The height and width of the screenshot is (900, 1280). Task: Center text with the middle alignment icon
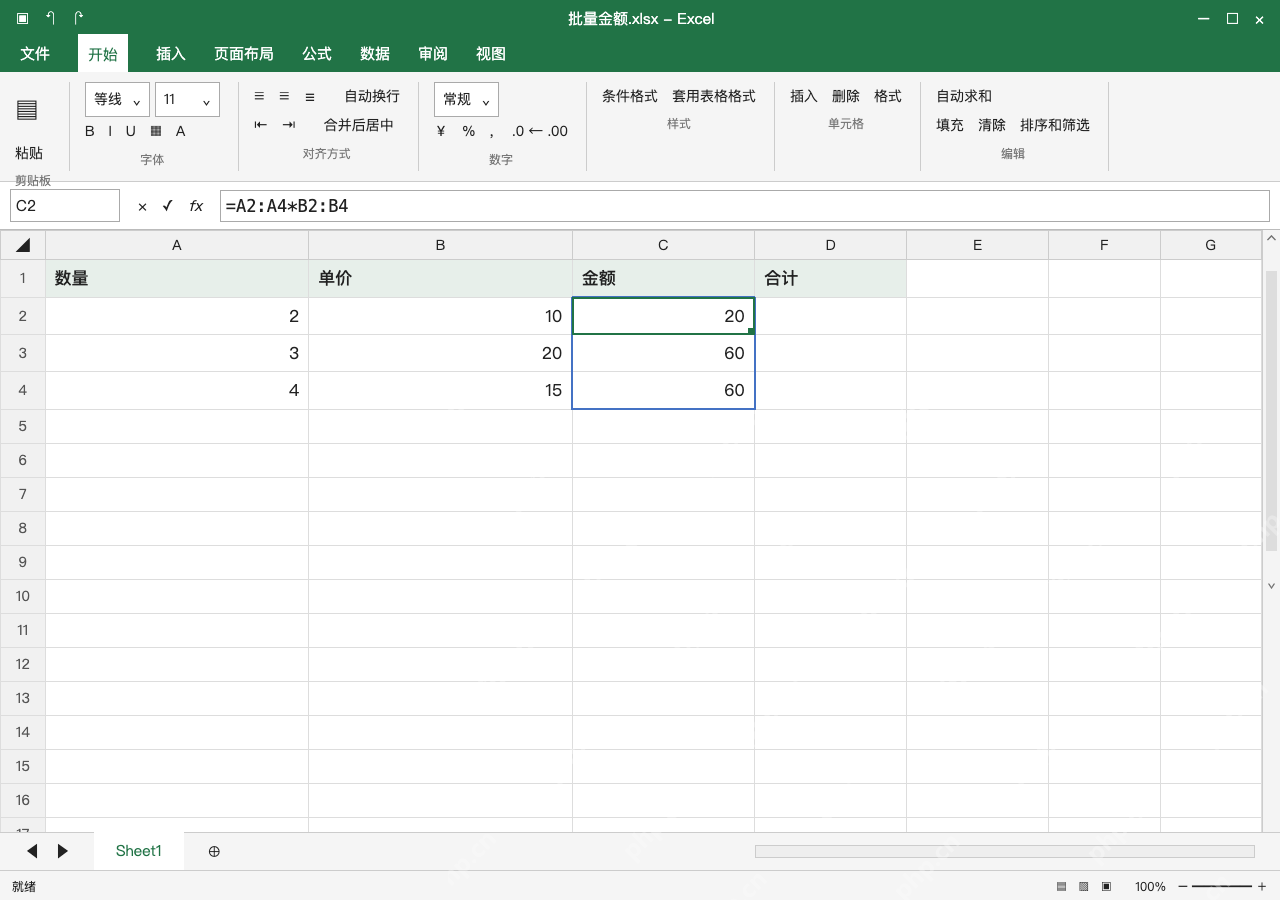[x=284, y=96]
